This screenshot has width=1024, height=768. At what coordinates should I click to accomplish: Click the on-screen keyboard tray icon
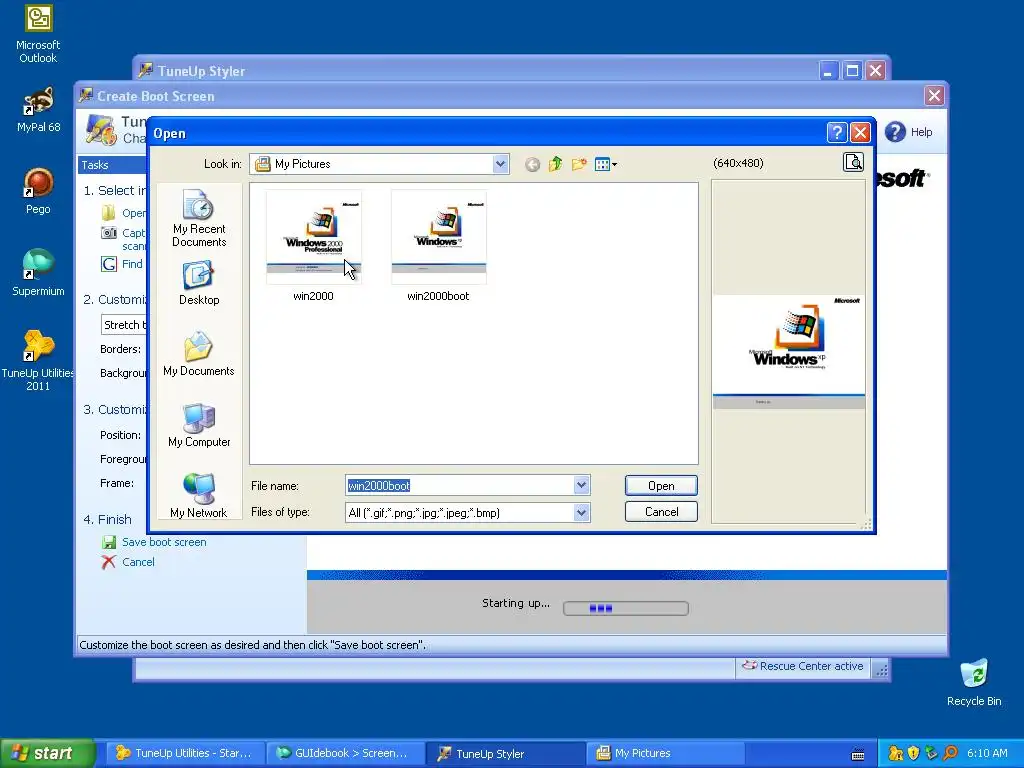pos(858,754)
